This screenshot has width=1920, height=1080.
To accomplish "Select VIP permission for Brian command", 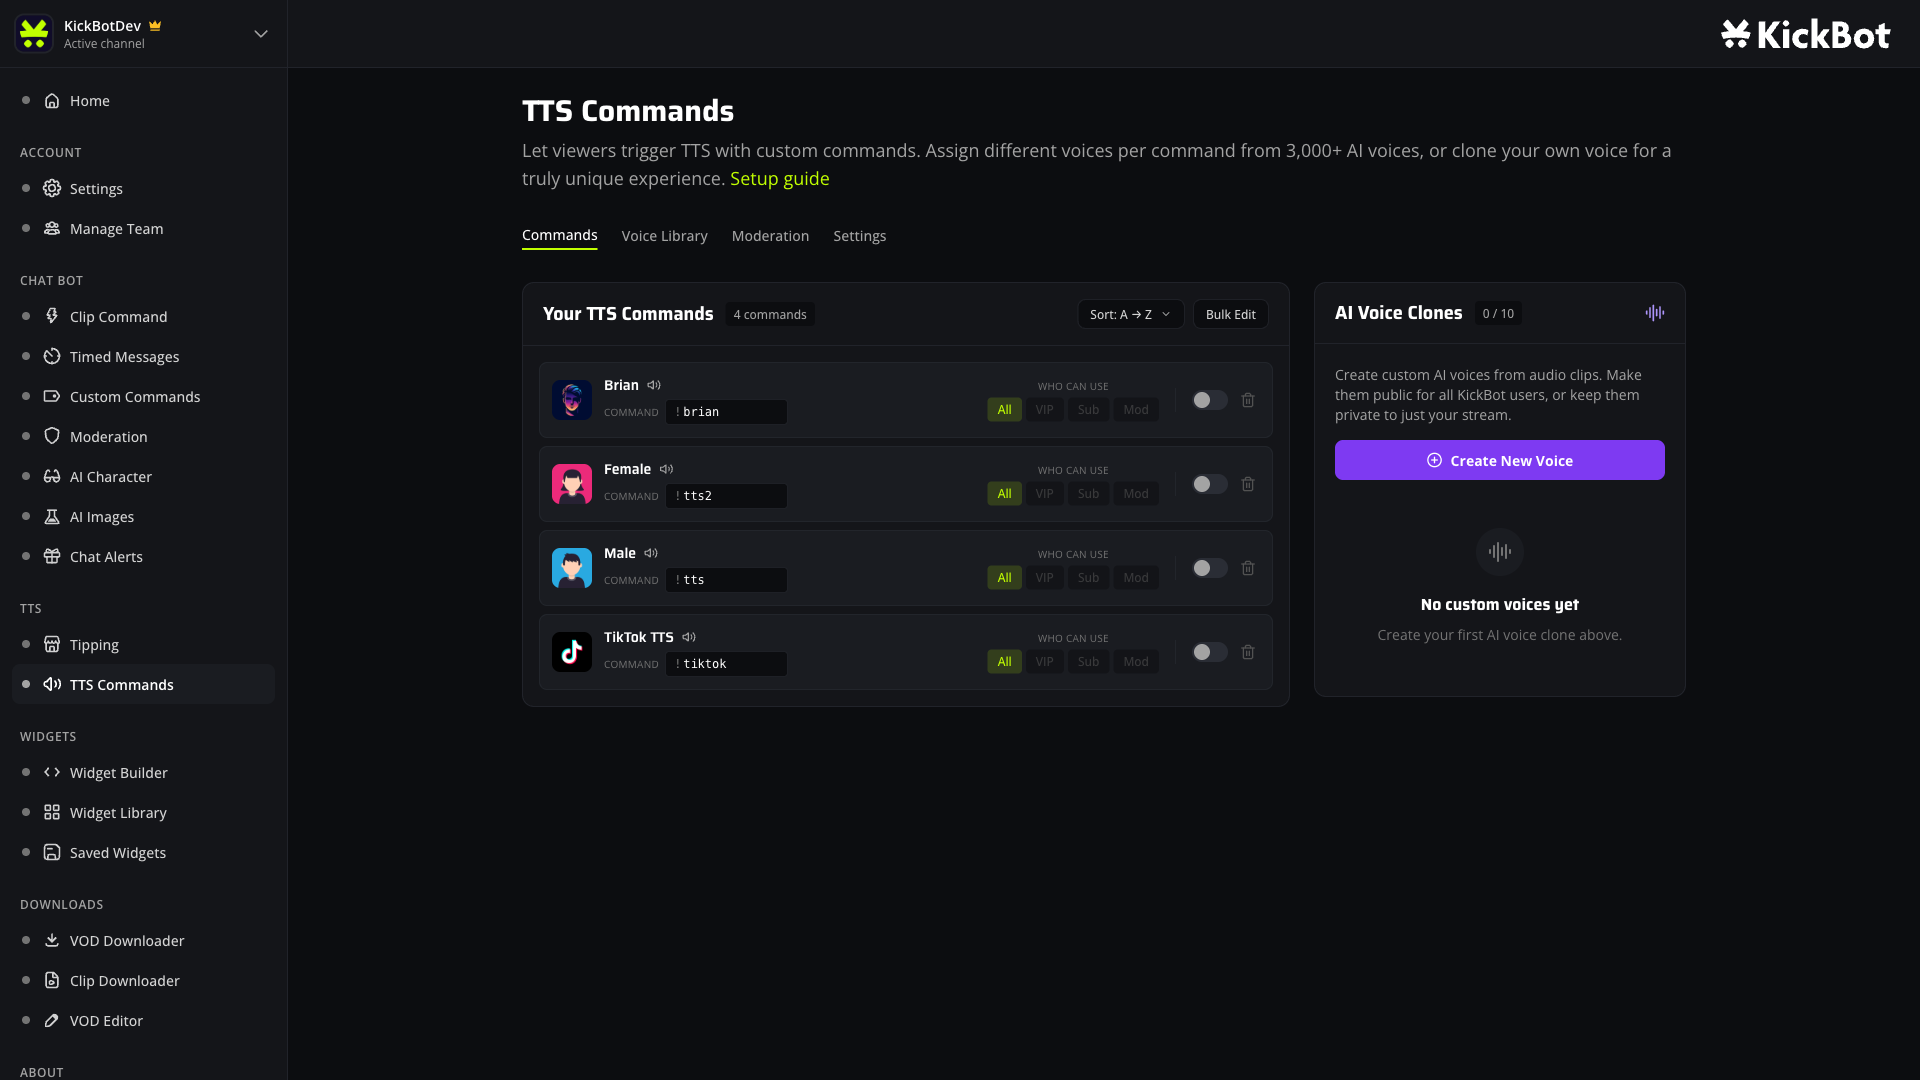I will 1044,410.
